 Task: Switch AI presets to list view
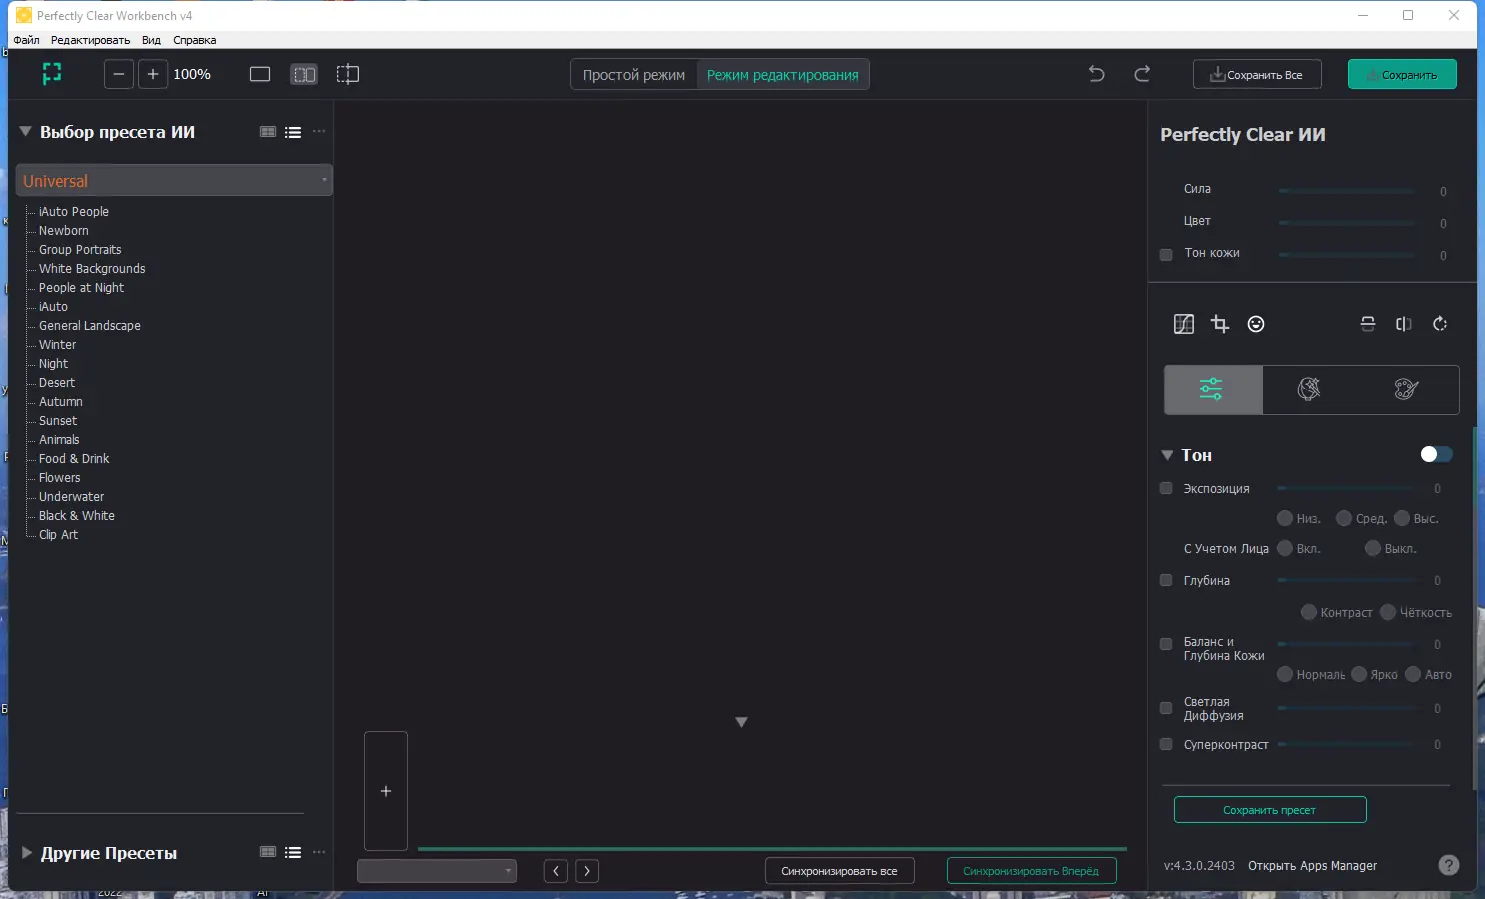(x=293, y=132)
